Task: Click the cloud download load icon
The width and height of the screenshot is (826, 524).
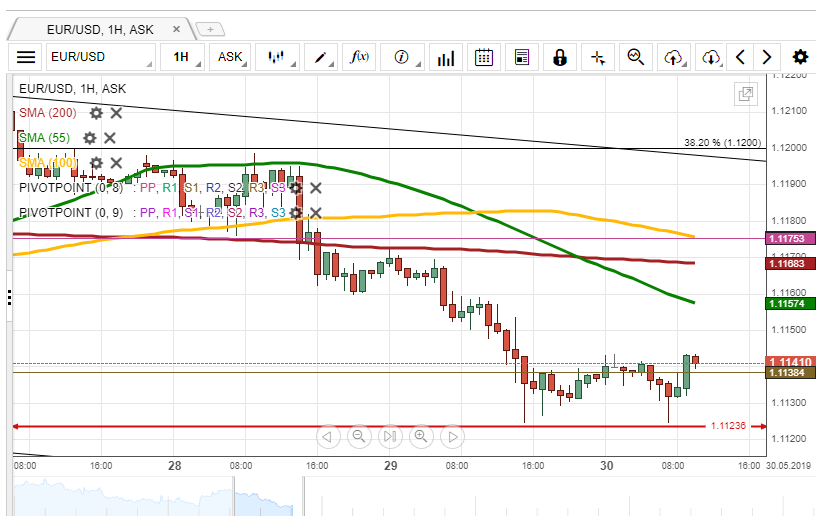Action: (711, 57)
